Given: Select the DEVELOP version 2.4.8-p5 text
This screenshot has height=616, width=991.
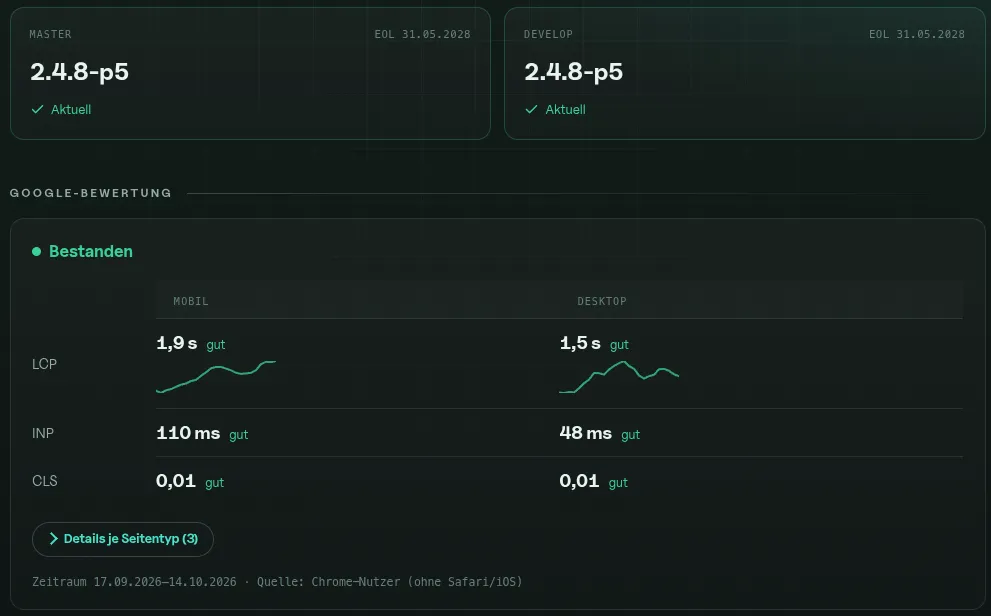Looking at the screenshot, I should [574, 71].
